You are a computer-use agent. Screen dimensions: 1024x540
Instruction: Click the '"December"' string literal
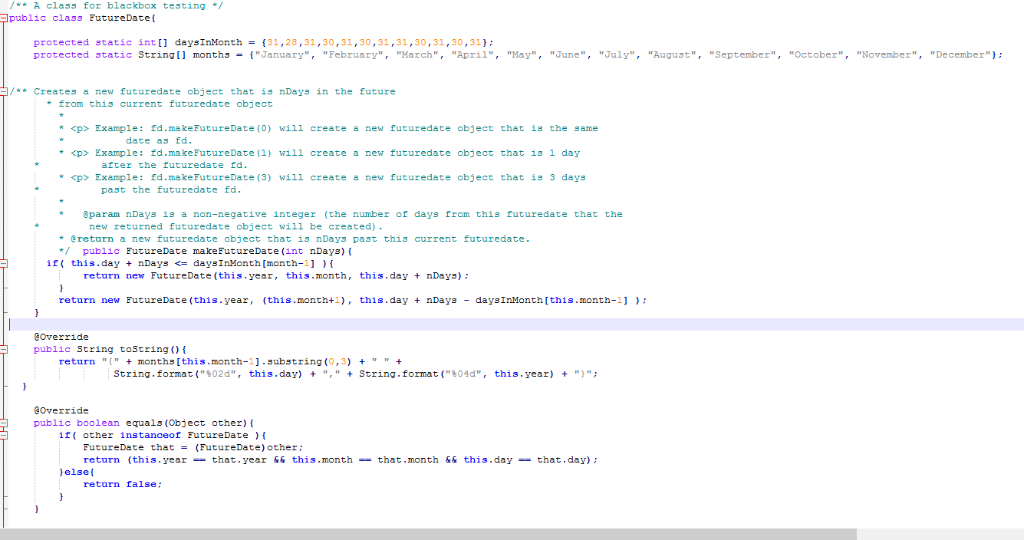click(961, 55)
